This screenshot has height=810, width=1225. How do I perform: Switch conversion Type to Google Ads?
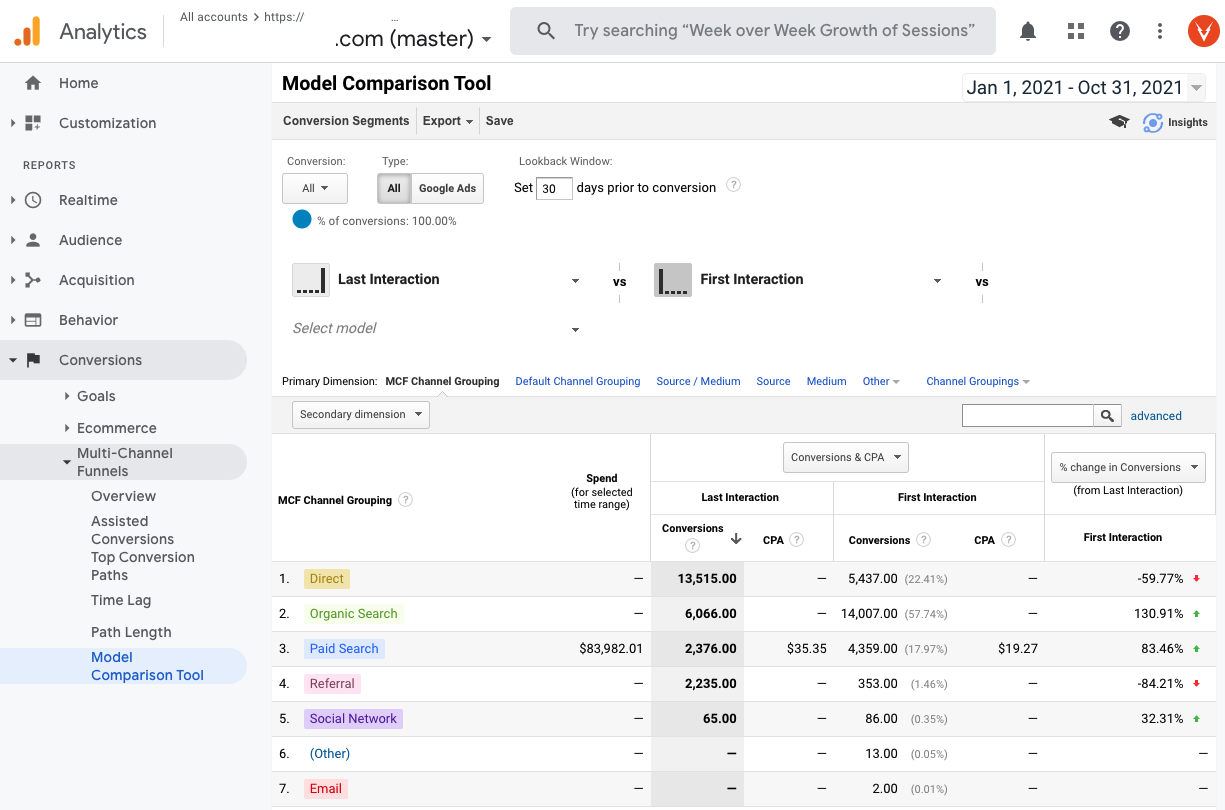click(x=447, y=187)
